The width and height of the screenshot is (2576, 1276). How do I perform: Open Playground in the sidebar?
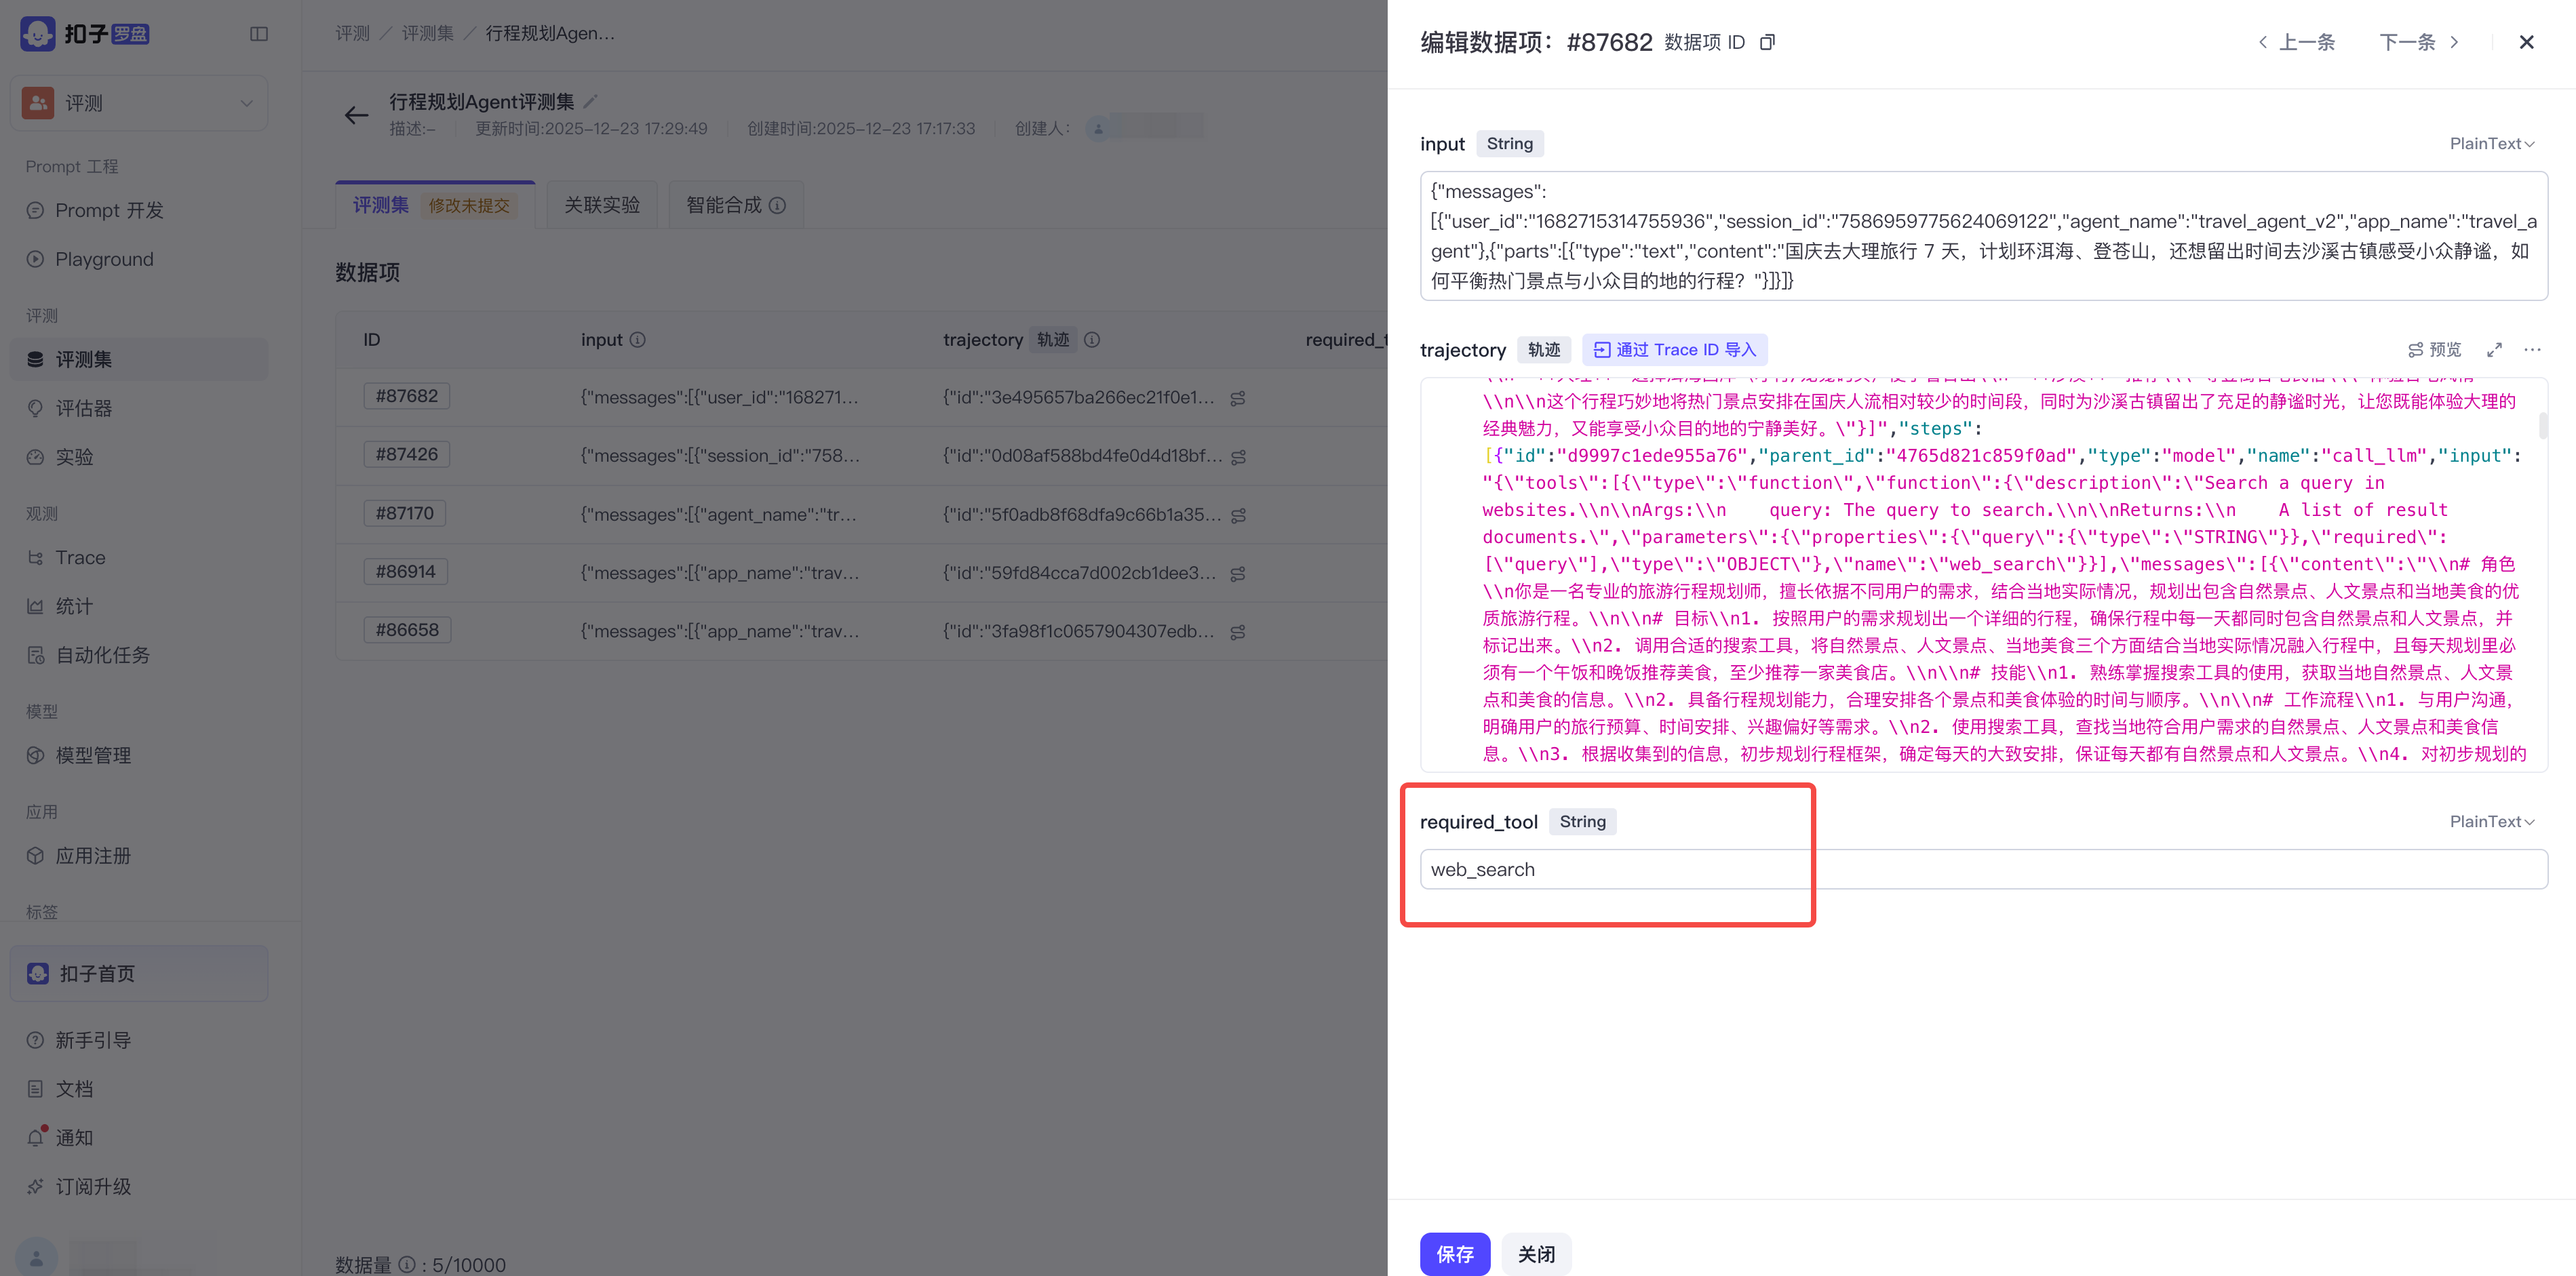tap(104, 259)
